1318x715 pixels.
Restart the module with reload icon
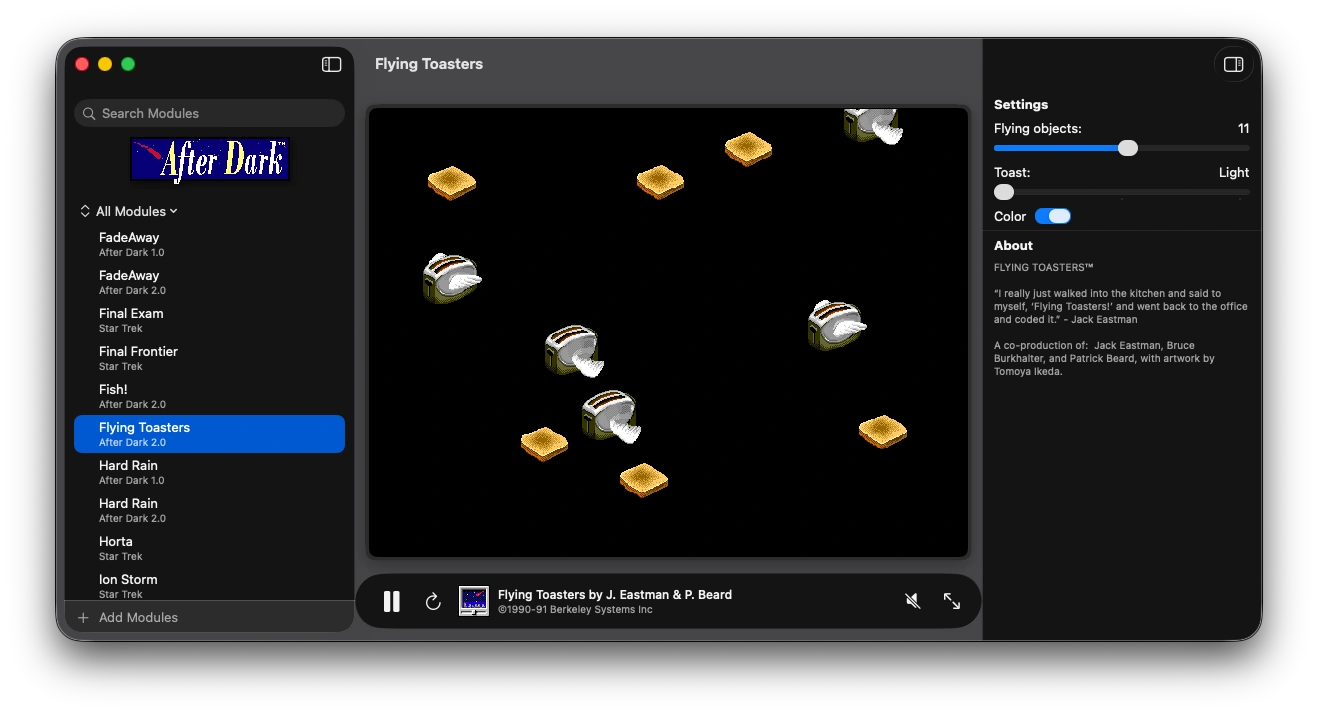tap(433, 601)
